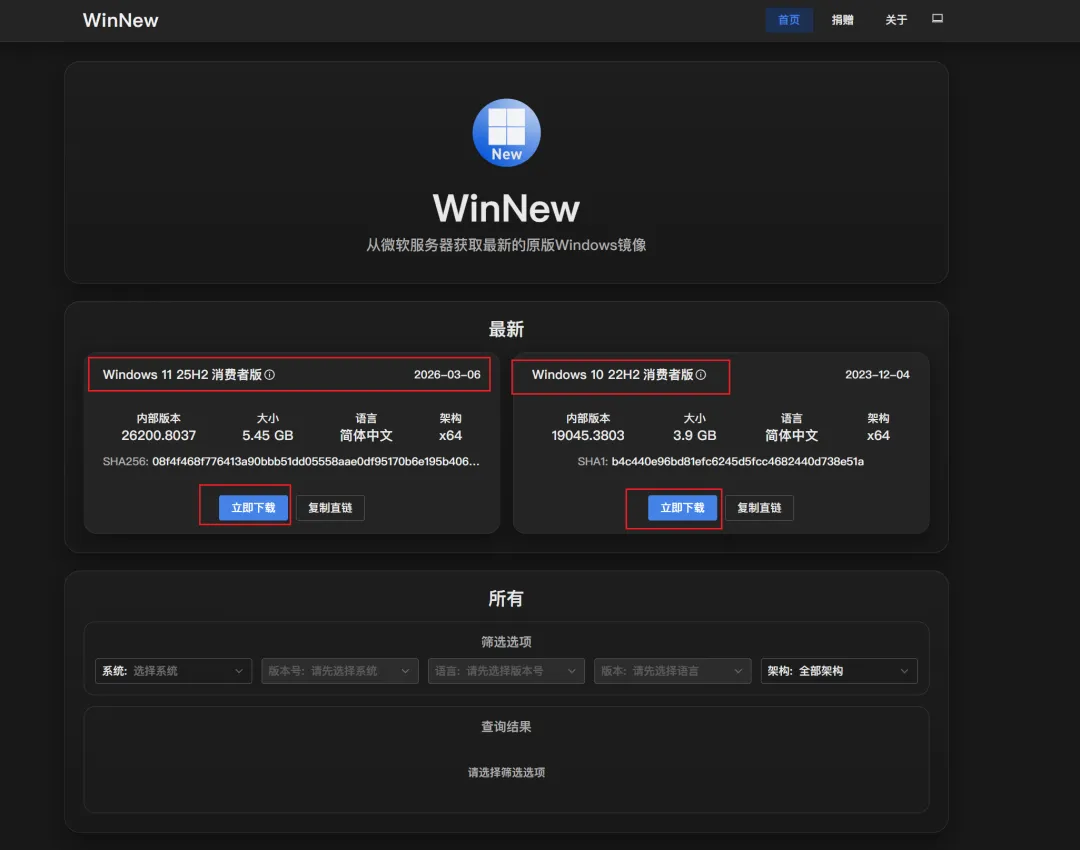The height and width of the screenshot is (850, 1080).
Task: Click WinNew brand text in header
Action: 121,20
